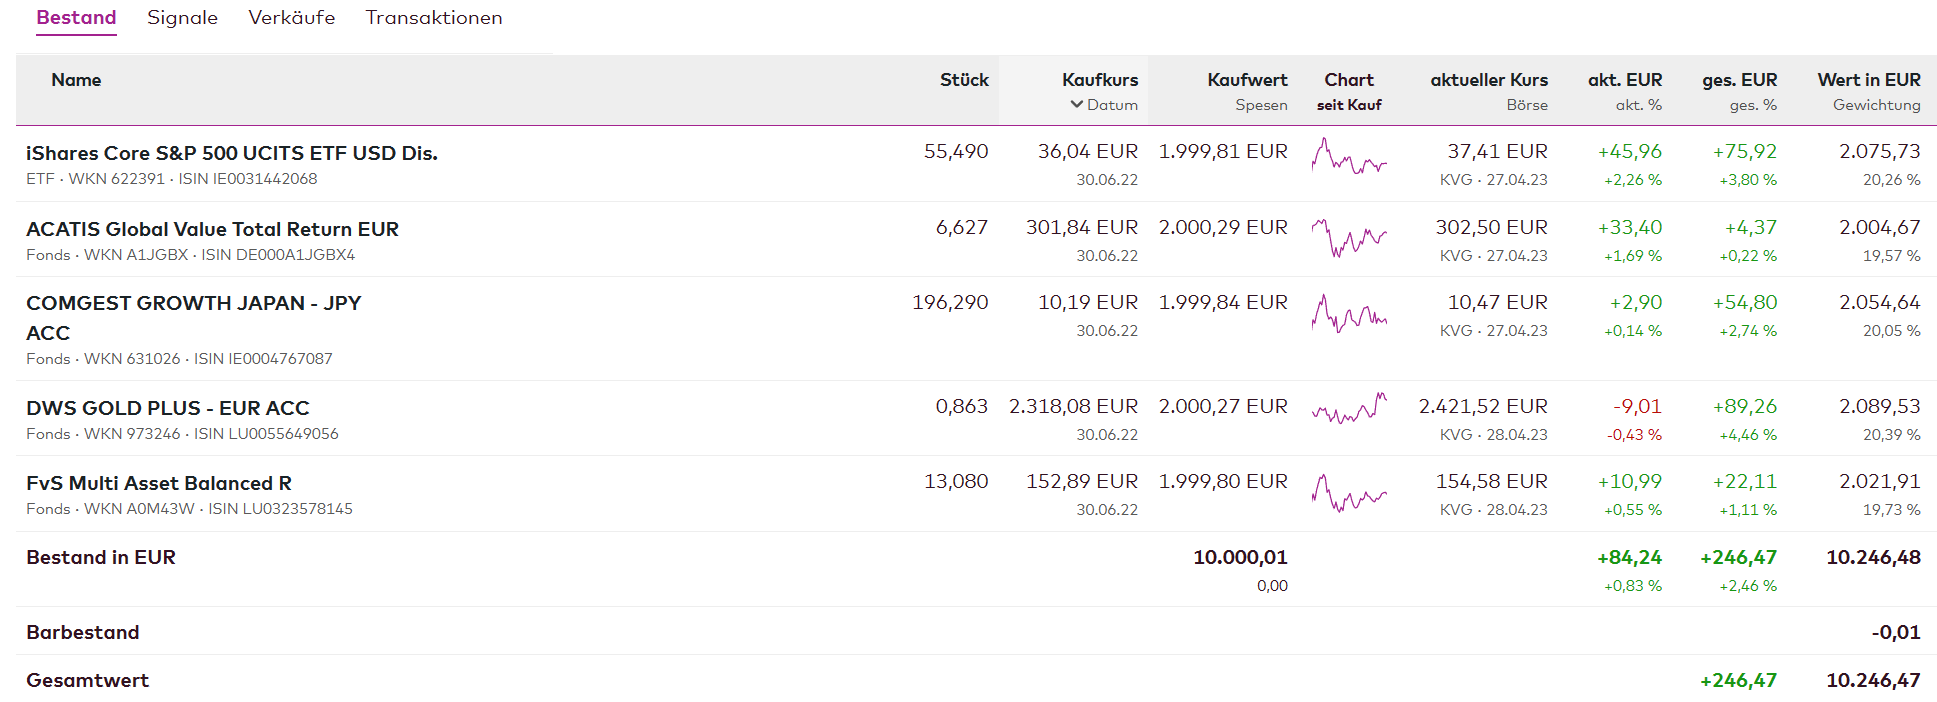
Task: Open the iShares Core S&P 500 sparkline chart
Action: pyautogui.click(x=1348, y=158)
